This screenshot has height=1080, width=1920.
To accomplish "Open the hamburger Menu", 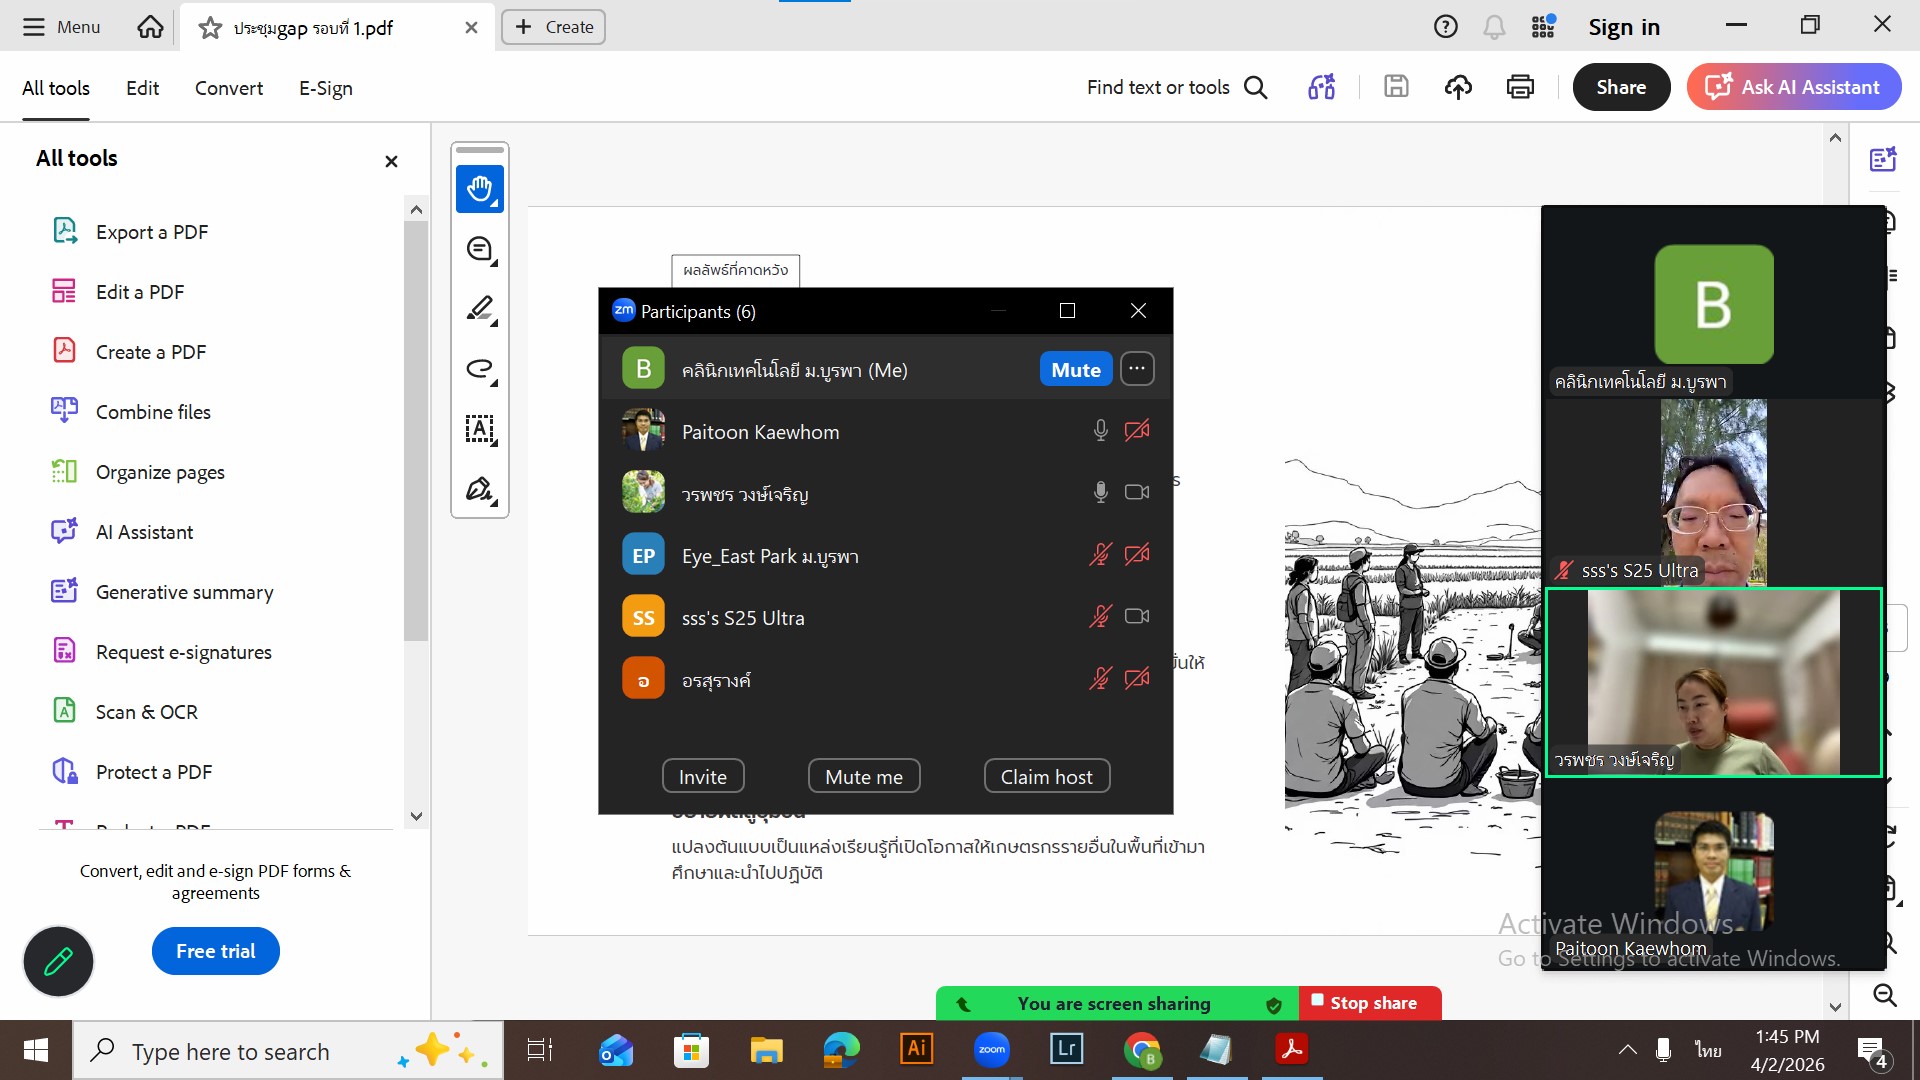I will tap(62, 27).
